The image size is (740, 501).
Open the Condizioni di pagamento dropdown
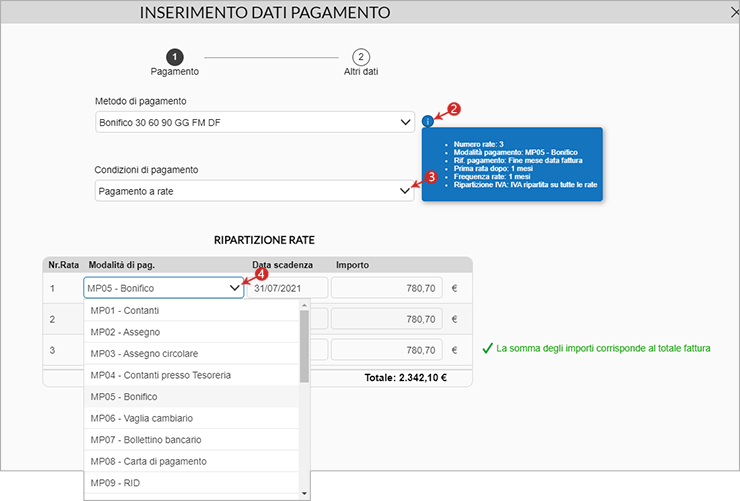(x=254, y=191)
